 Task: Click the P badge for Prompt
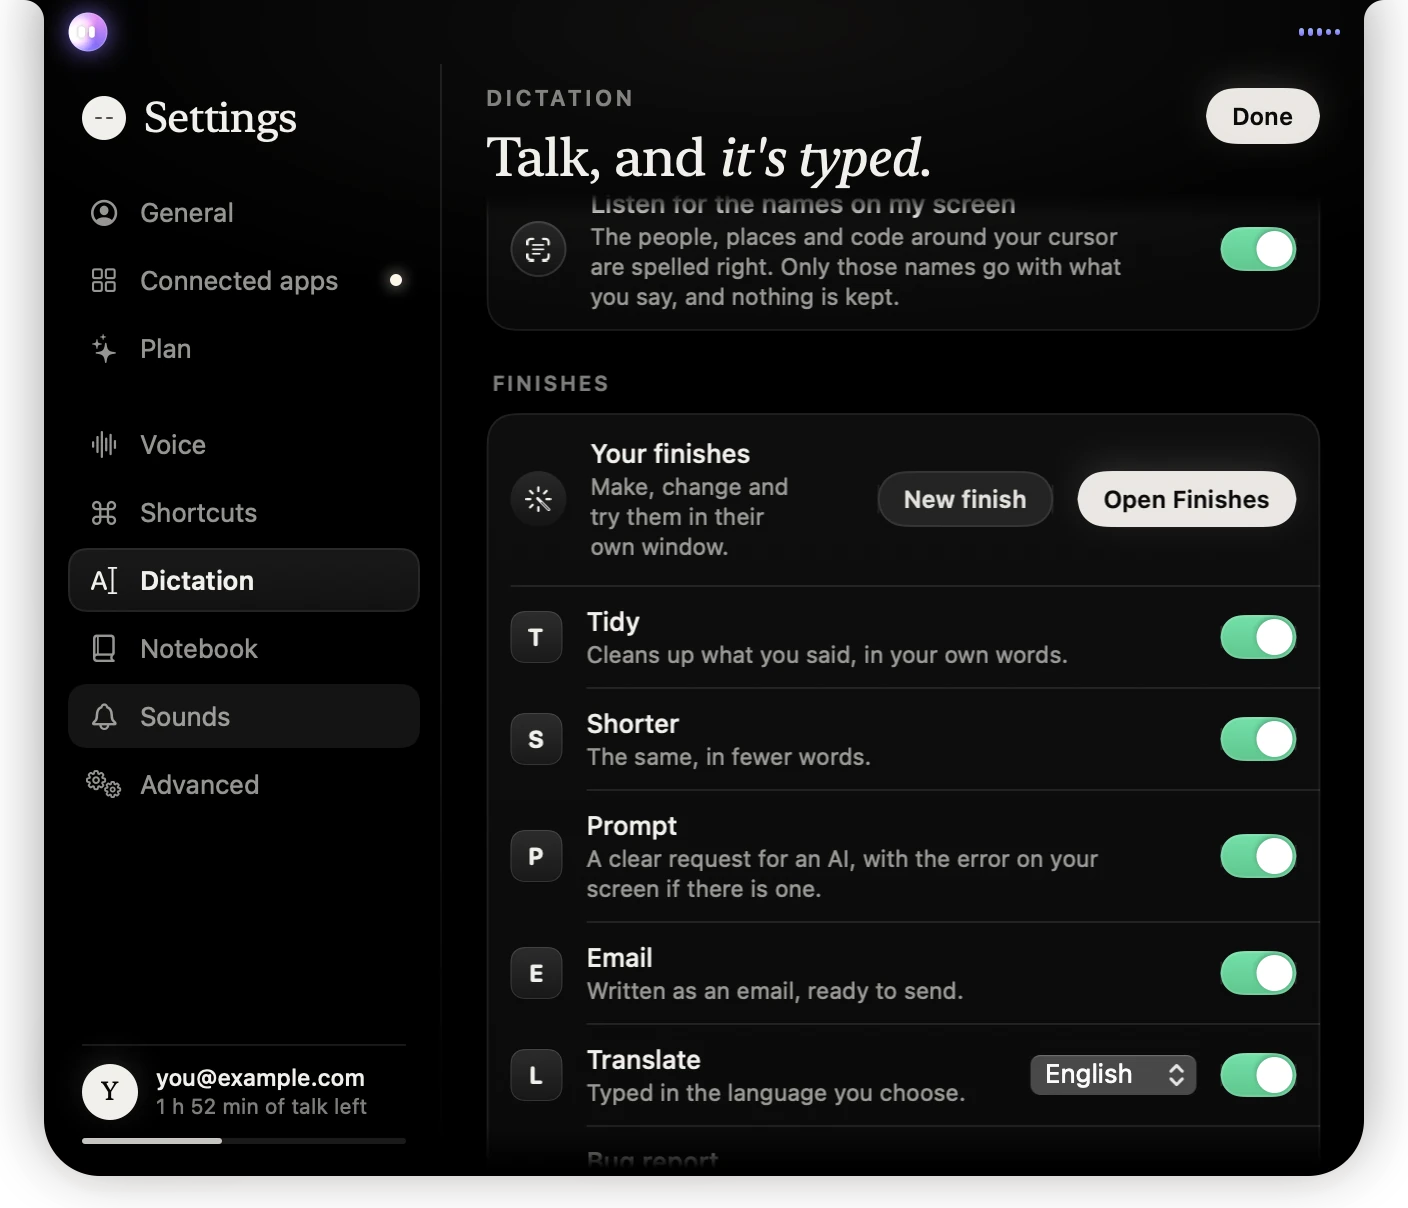click(536, 856)
